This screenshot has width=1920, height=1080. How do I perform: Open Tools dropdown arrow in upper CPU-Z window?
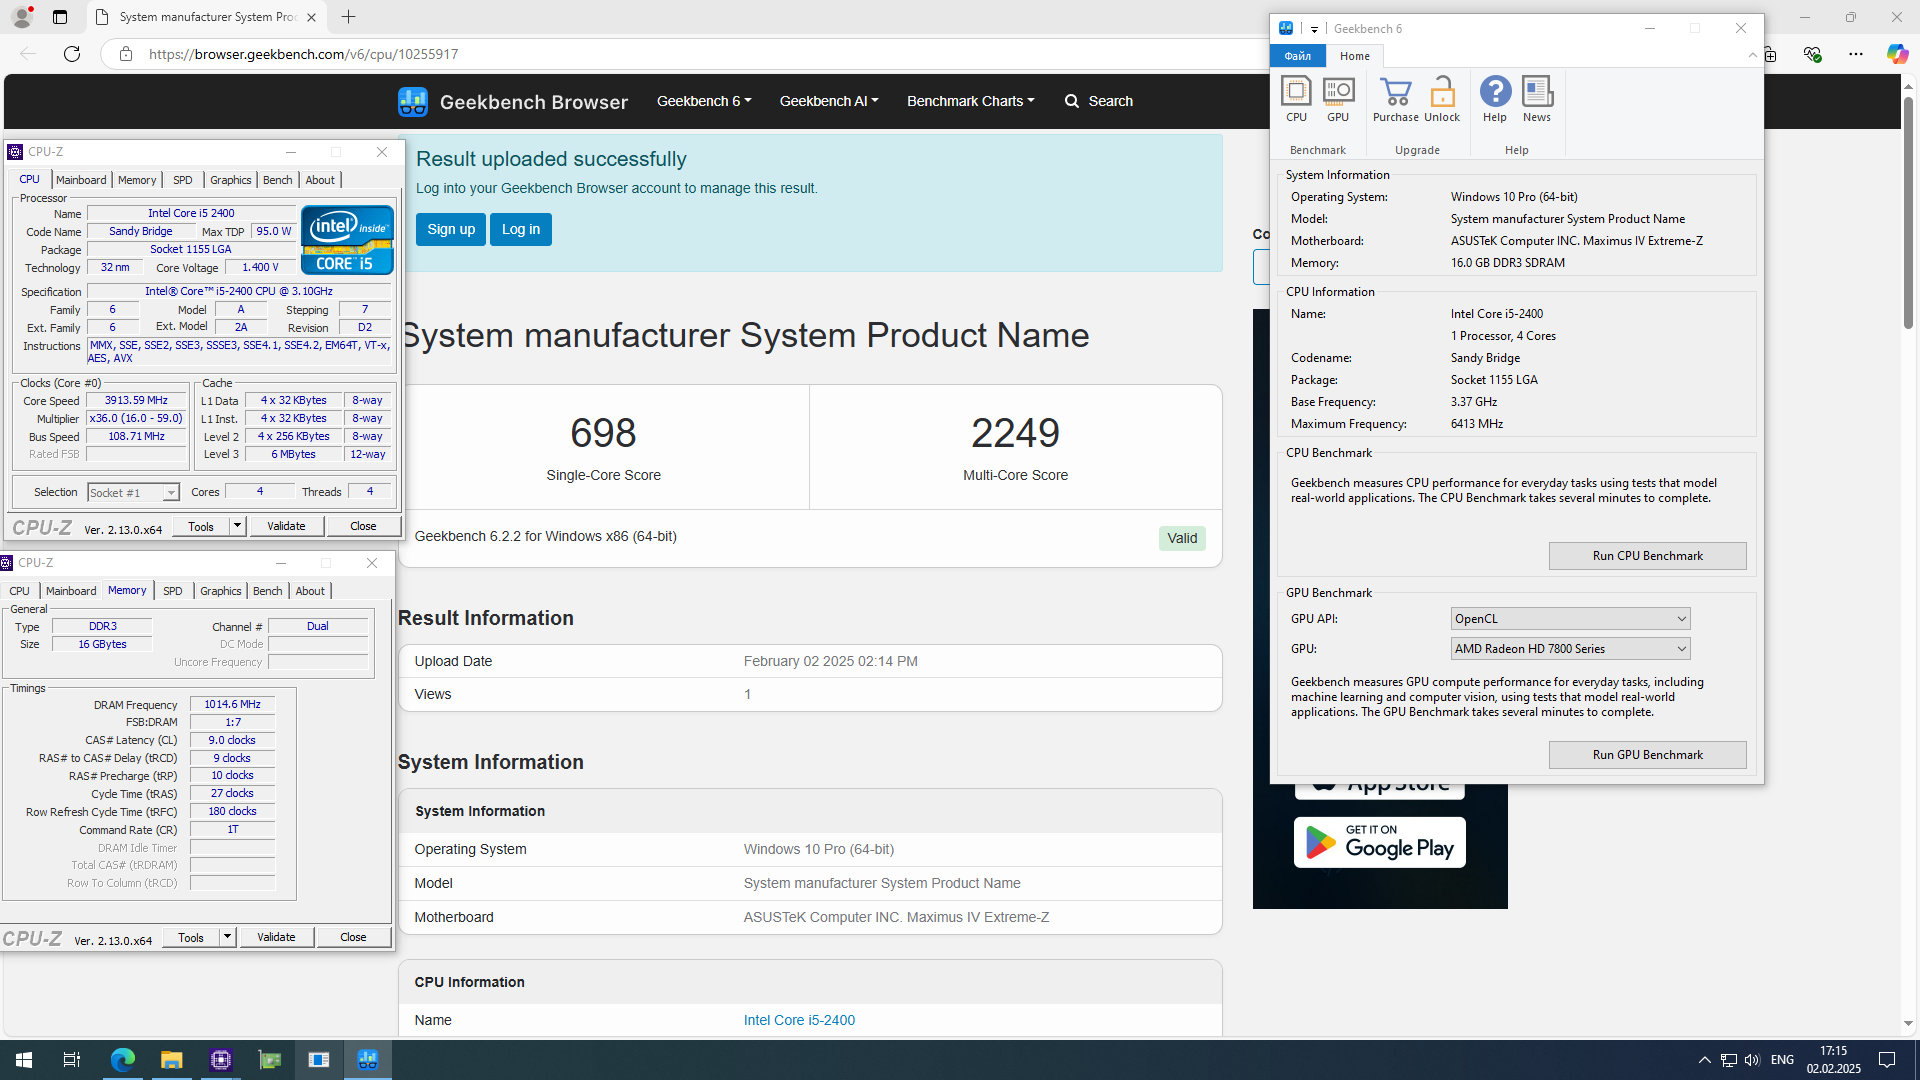pyautogui.click(x=237, y=526)
